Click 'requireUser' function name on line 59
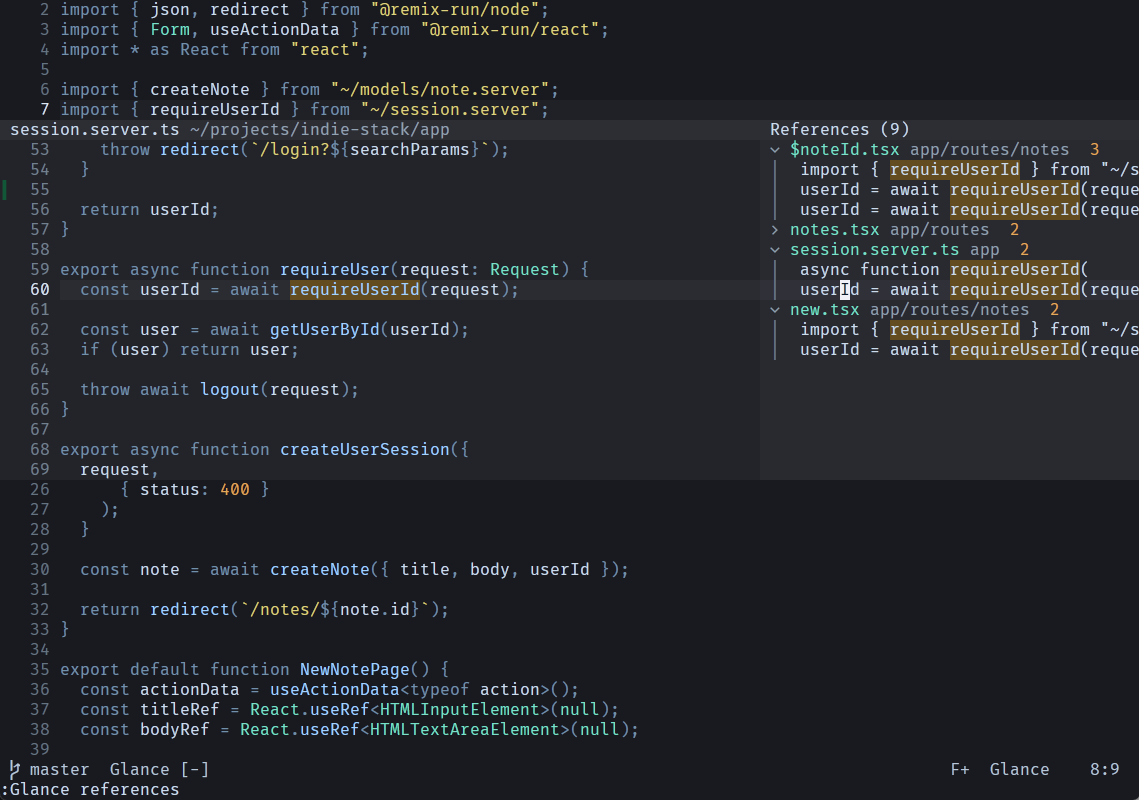1139x800 pixels. point(334,270)
